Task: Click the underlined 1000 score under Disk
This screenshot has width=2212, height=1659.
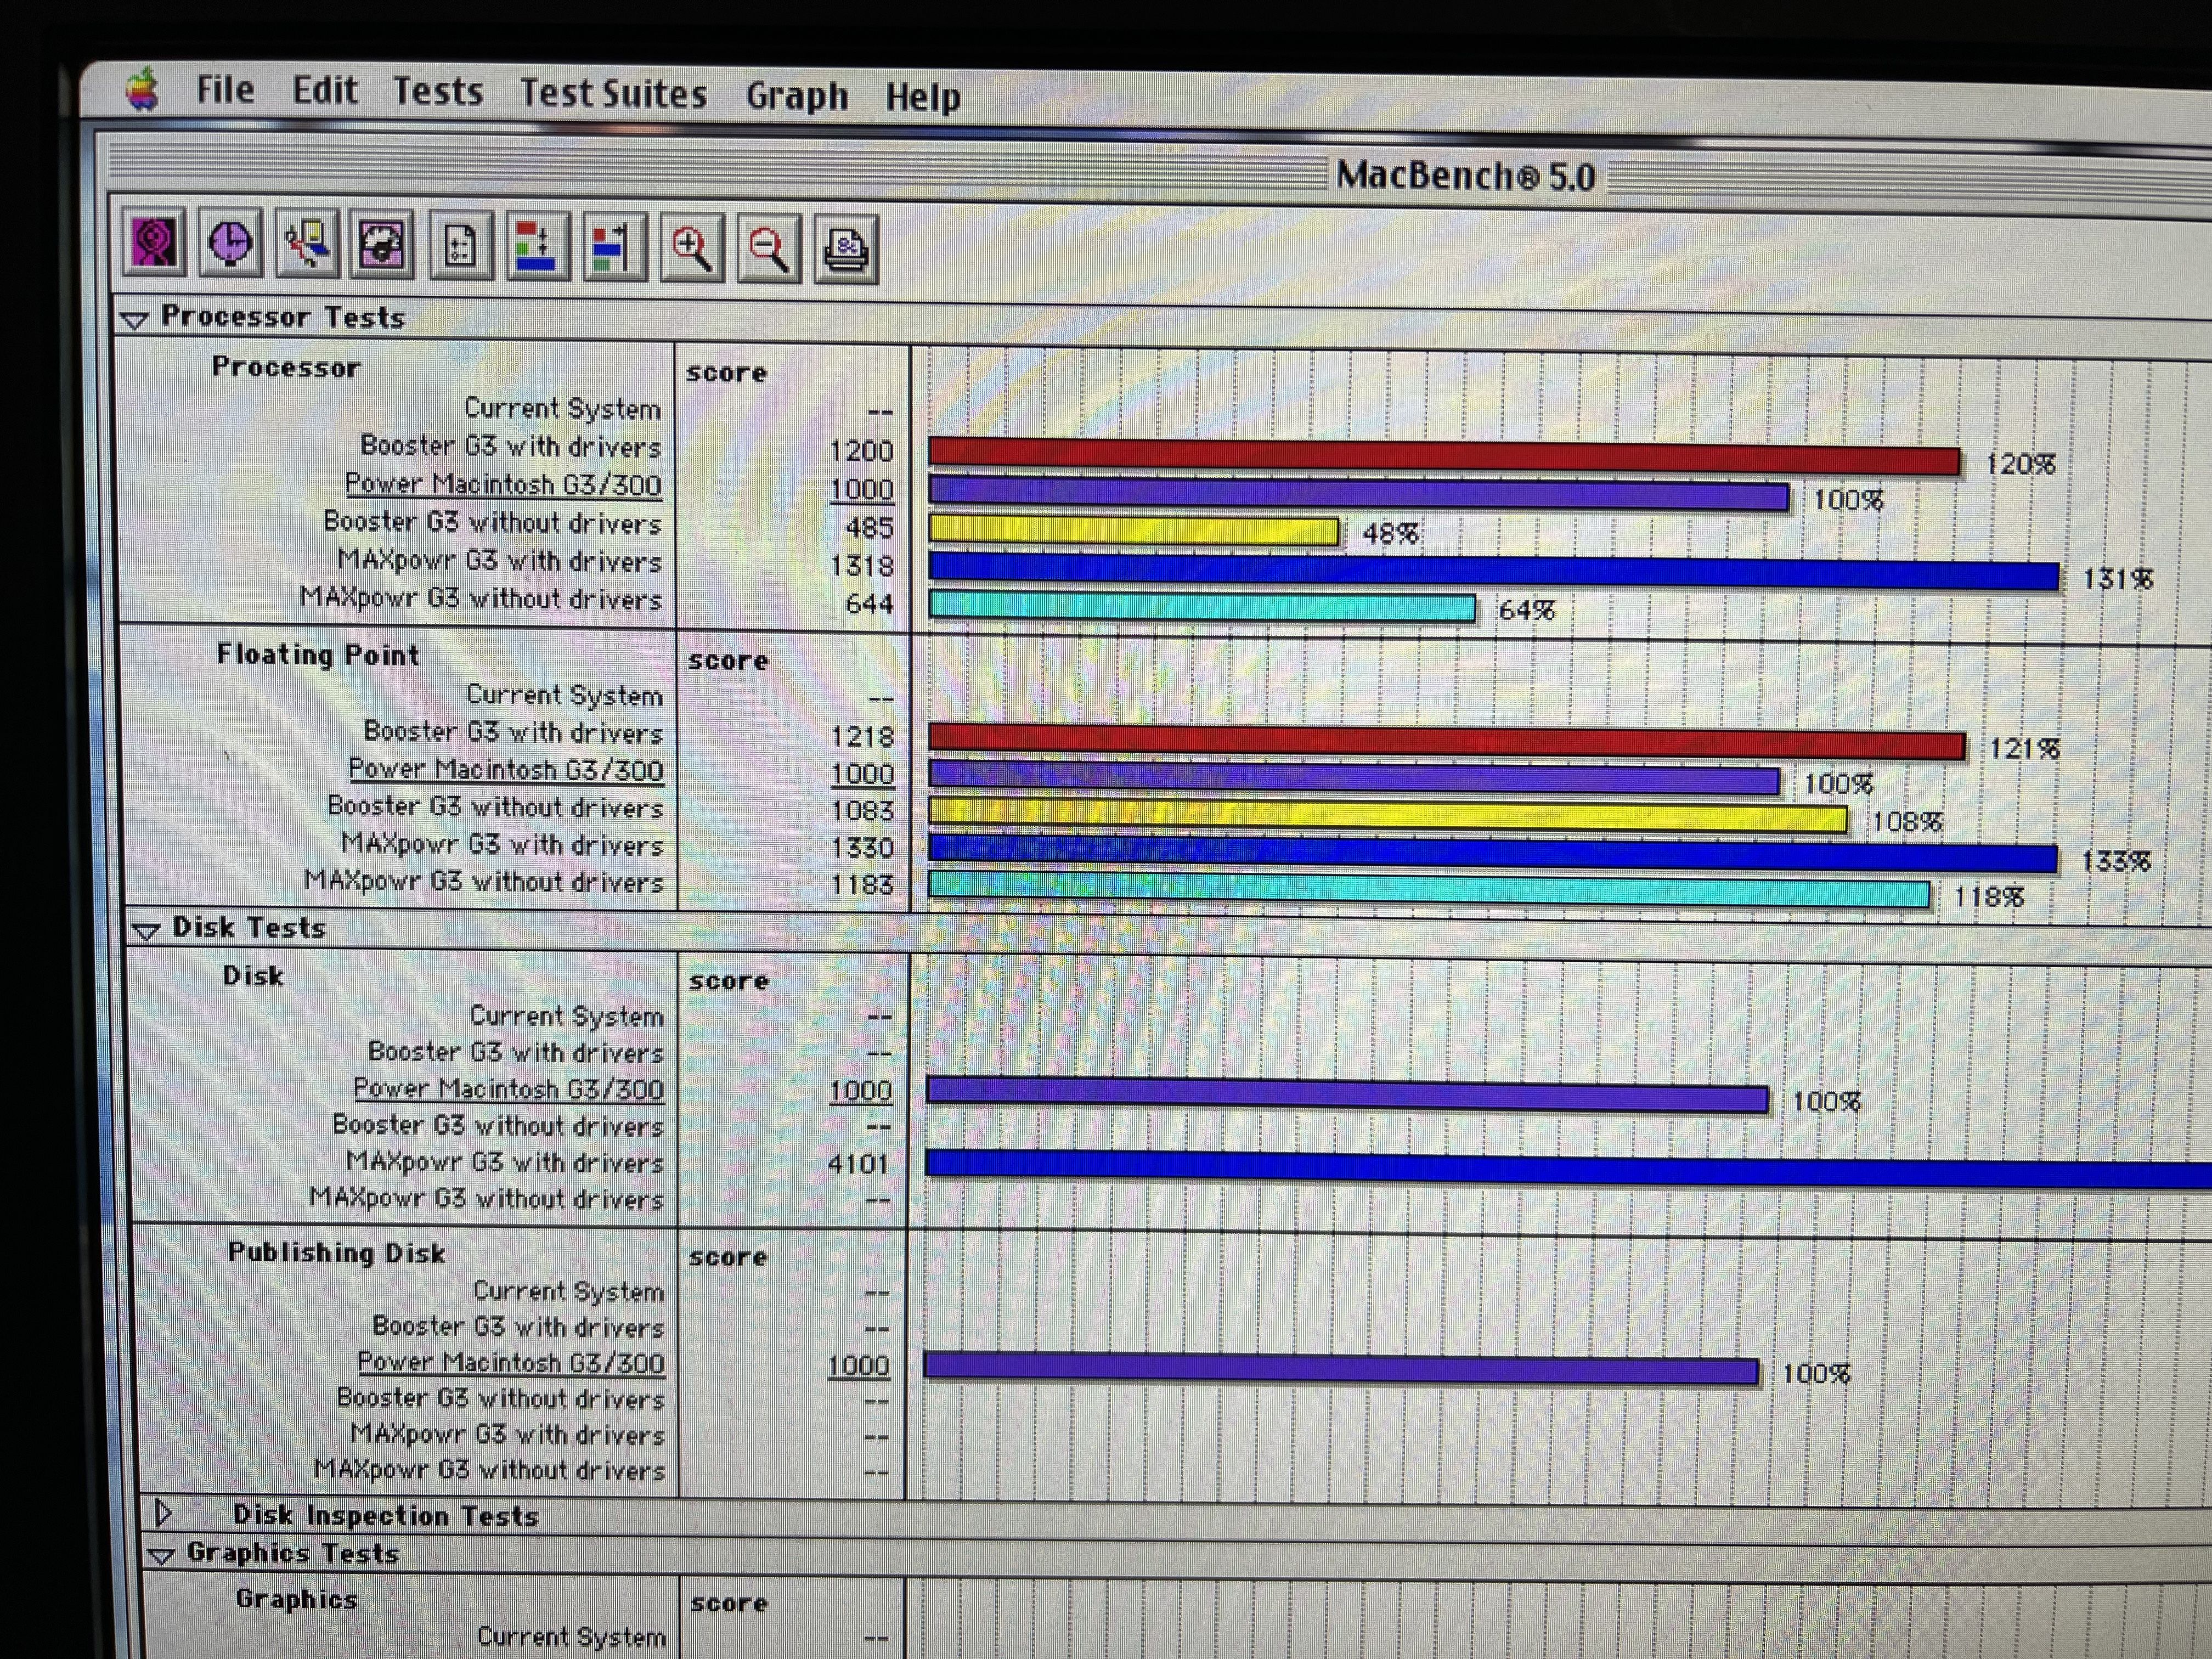Action: [x=860, y=1091]
